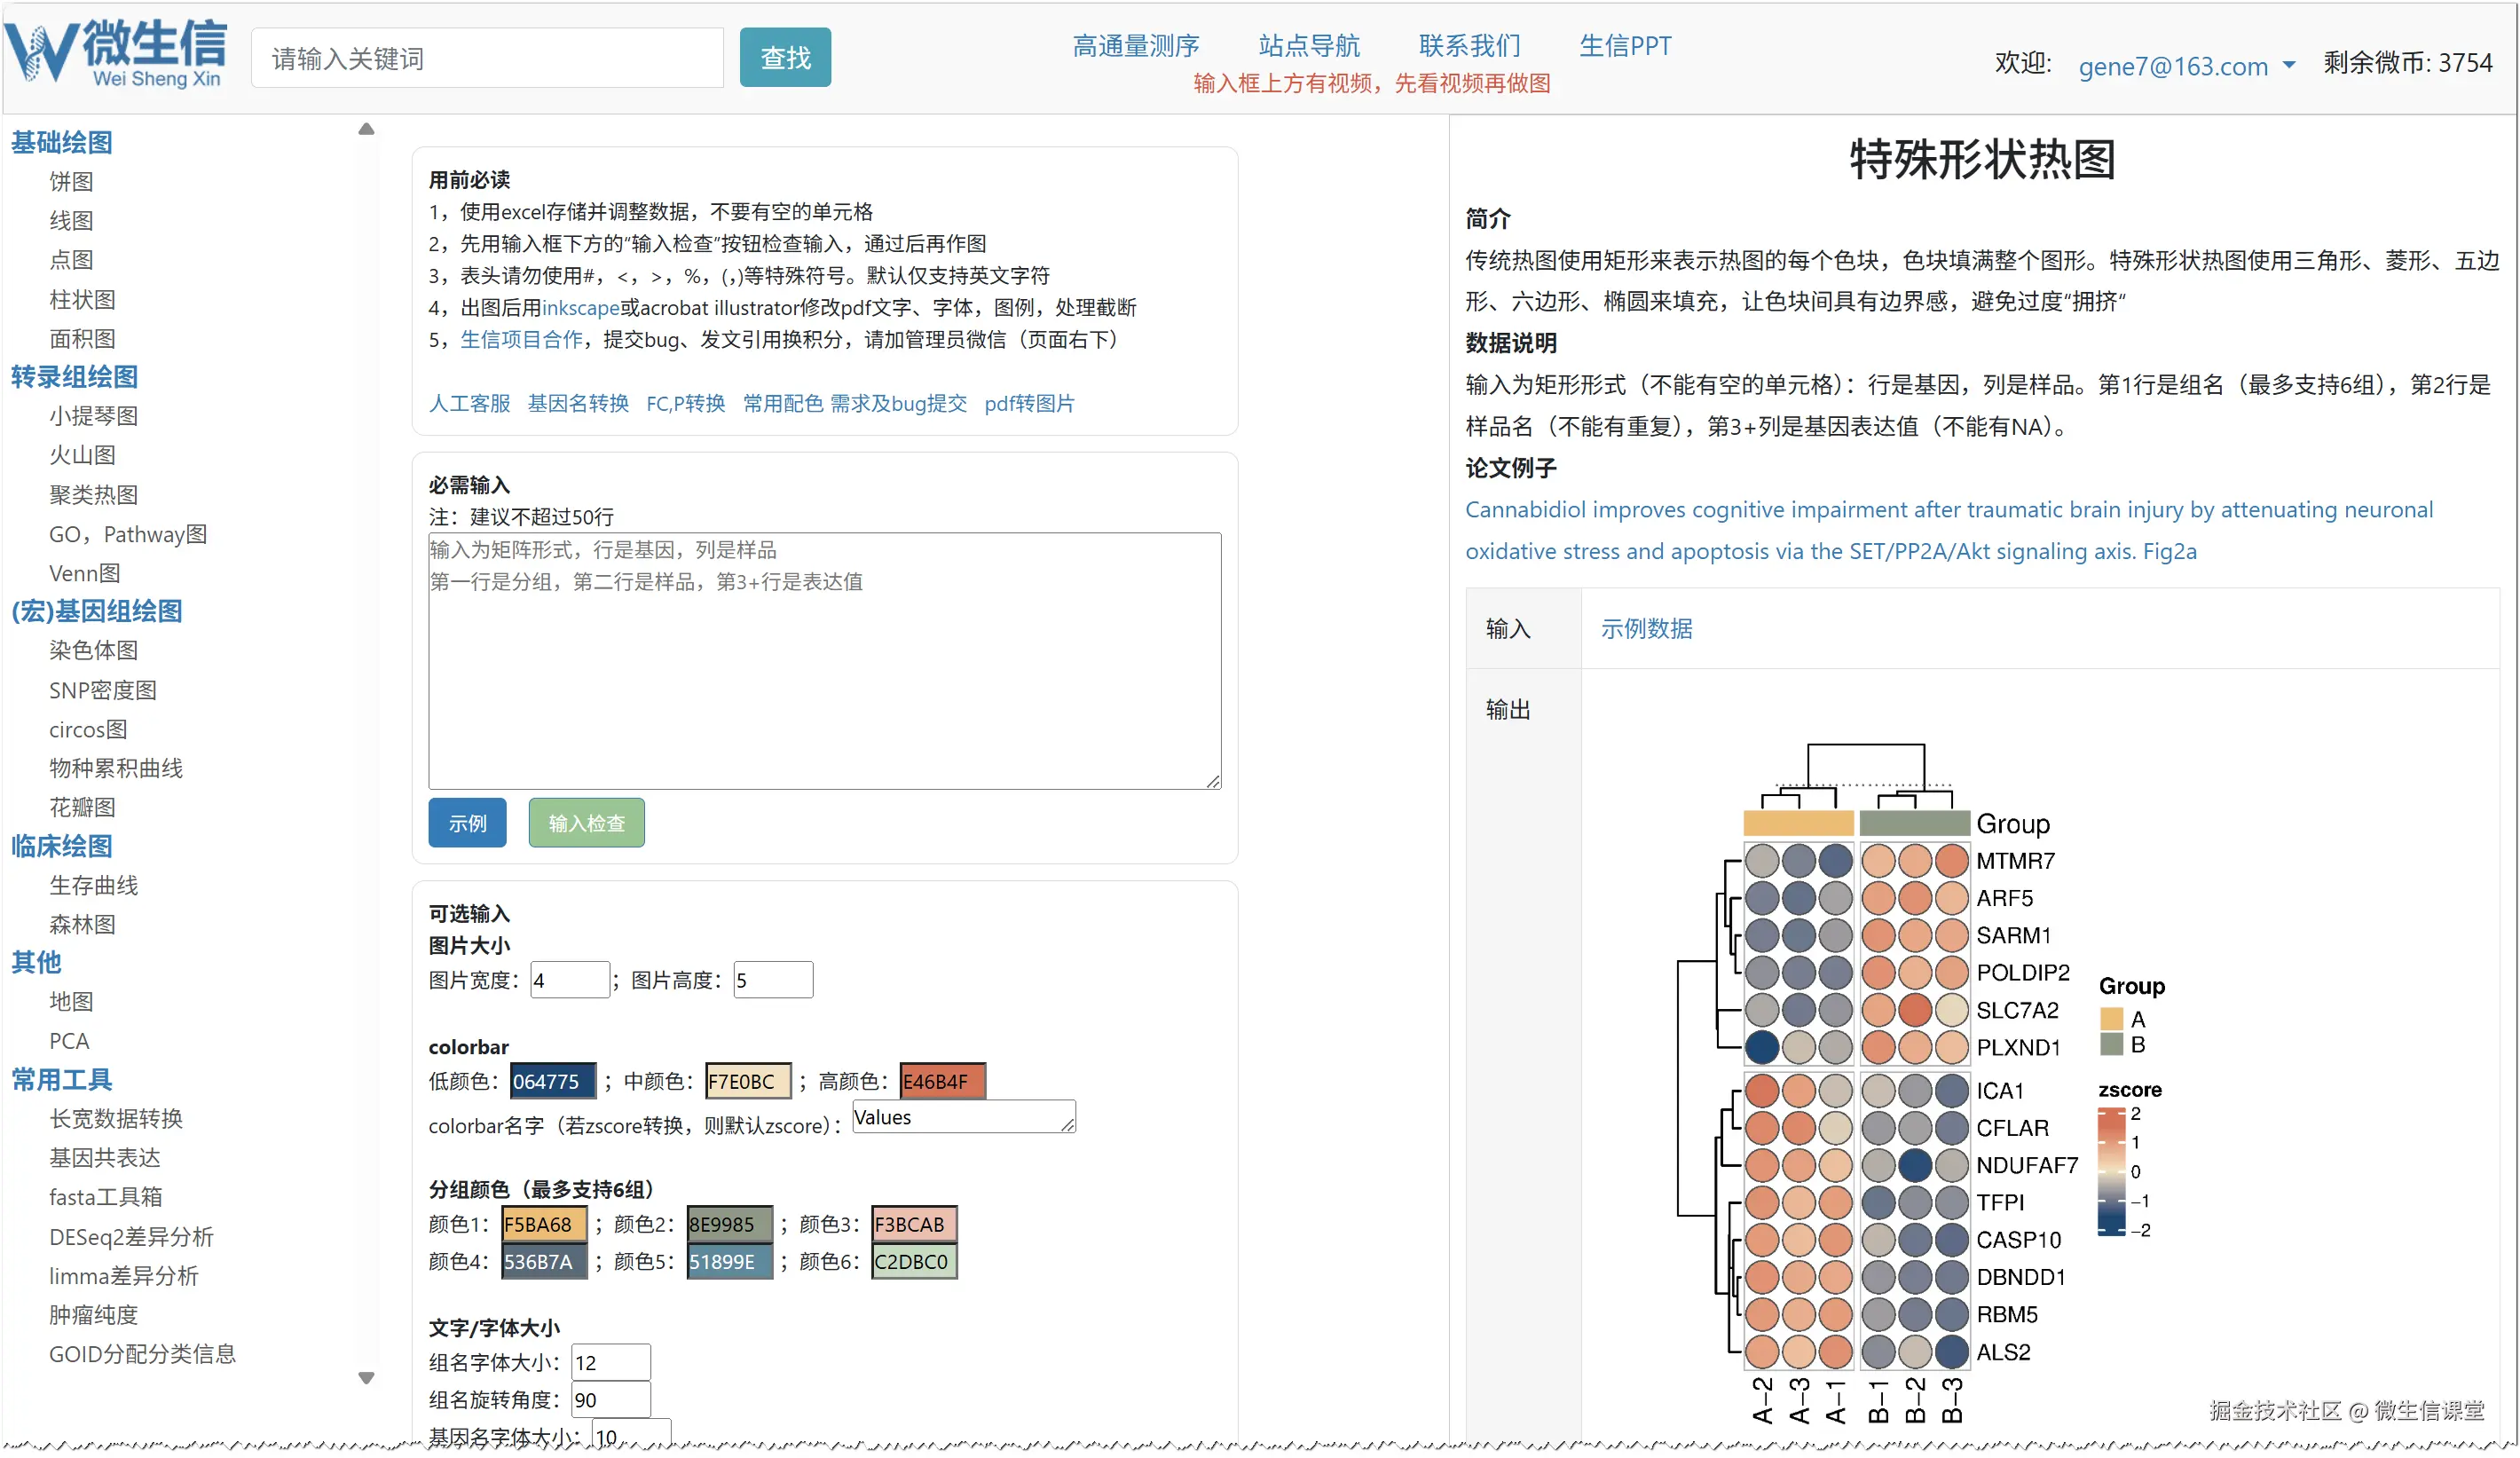This screenshot has width=2520, height=1458.
Task: Click the sidebar scroll-down arrow
Action: tap(366, 1377)
